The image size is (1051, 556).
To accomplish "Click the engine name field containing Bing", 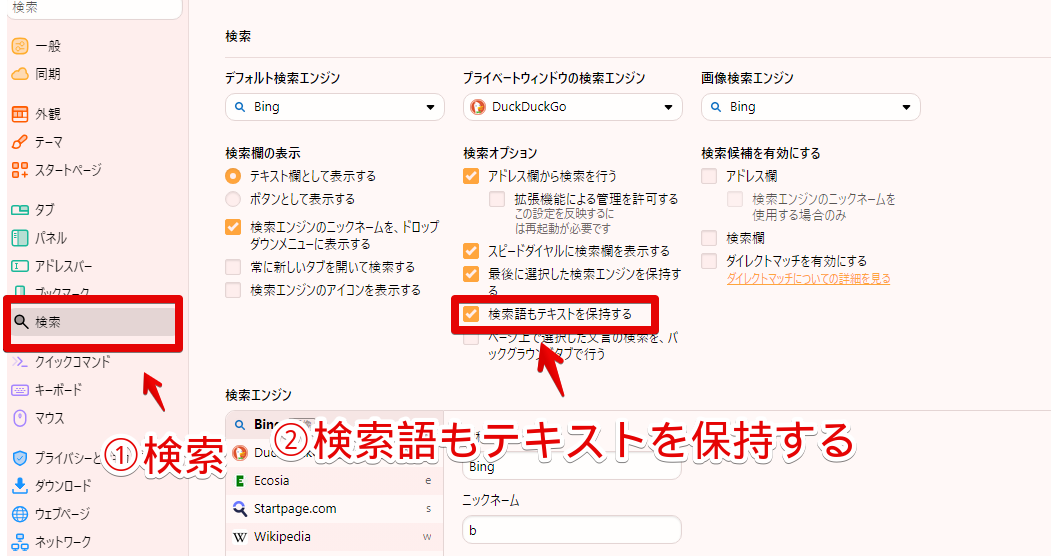I will pos(572,467).
